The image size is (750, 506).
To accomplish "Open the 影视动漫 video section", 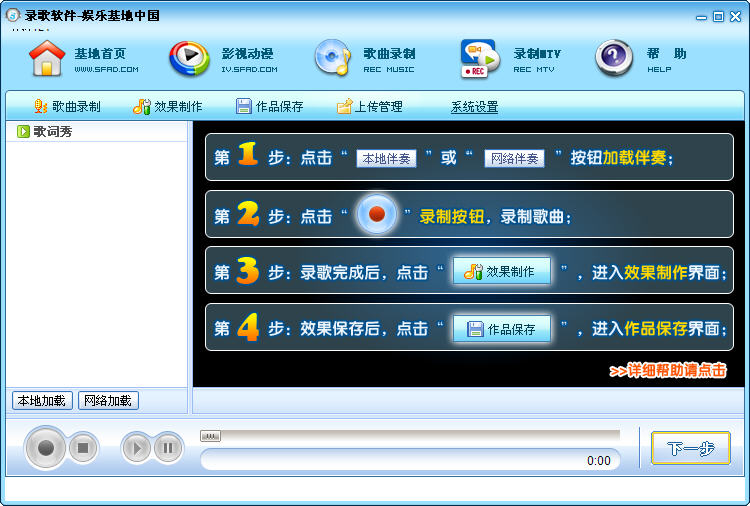I will point(189,58).
